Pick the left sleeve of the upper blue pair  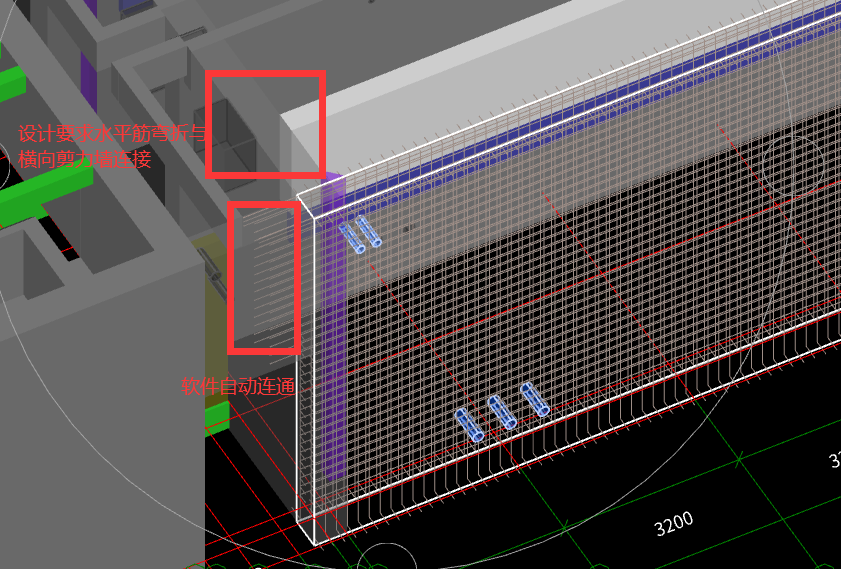pos(352,239)
